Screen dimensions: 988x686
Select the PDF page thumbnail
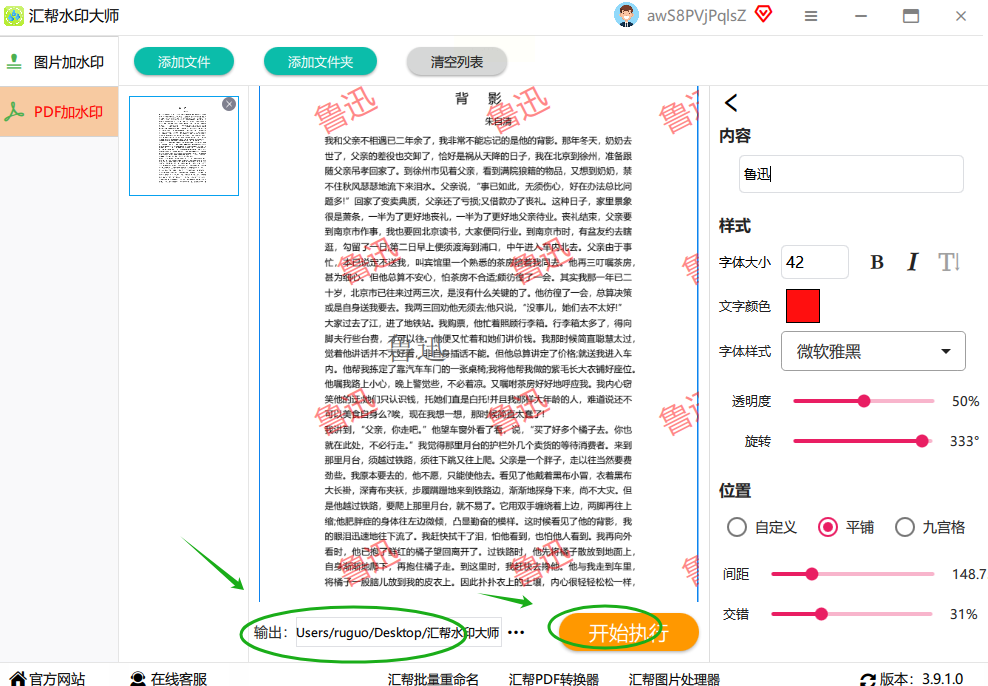point(184,146)
